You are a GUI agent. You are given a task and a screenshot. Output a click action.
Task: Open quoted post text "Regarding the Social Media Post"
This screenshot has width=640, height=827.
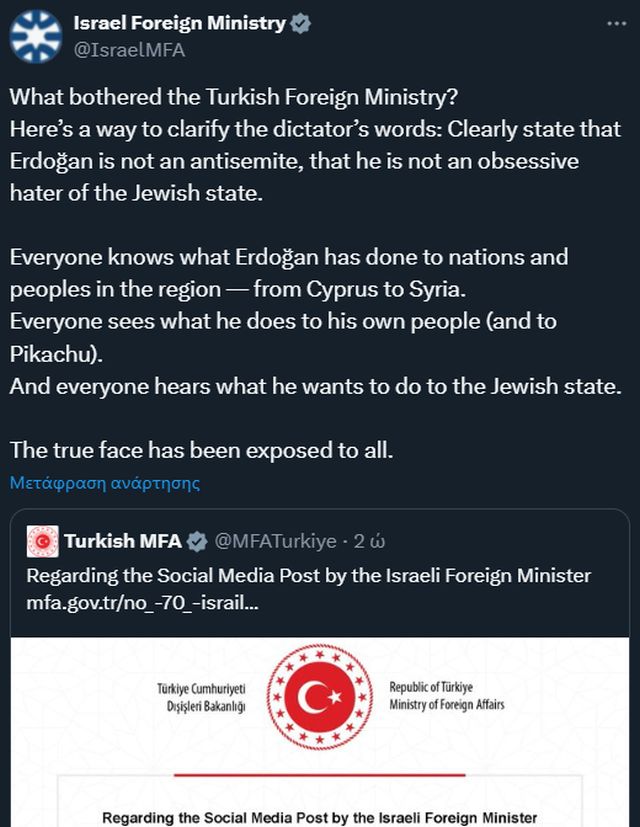[x=308, y=576]
